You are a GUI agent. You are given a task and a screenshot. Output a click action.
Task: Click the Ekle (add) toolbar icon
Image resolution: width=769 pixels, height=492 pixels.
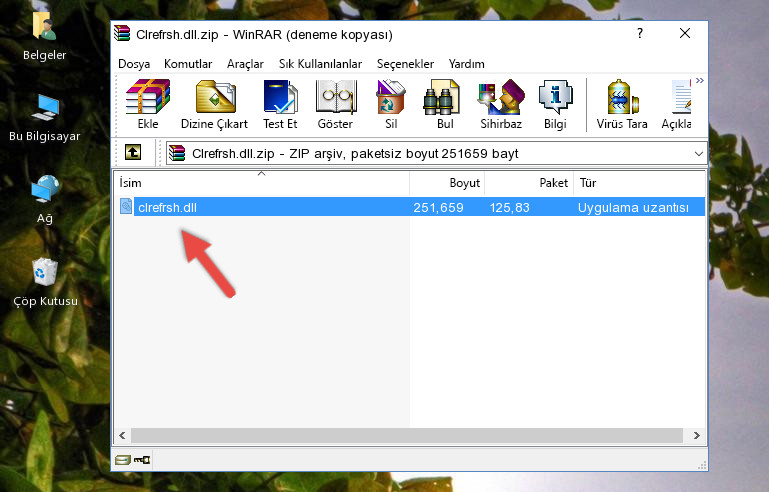coord(148,104)
